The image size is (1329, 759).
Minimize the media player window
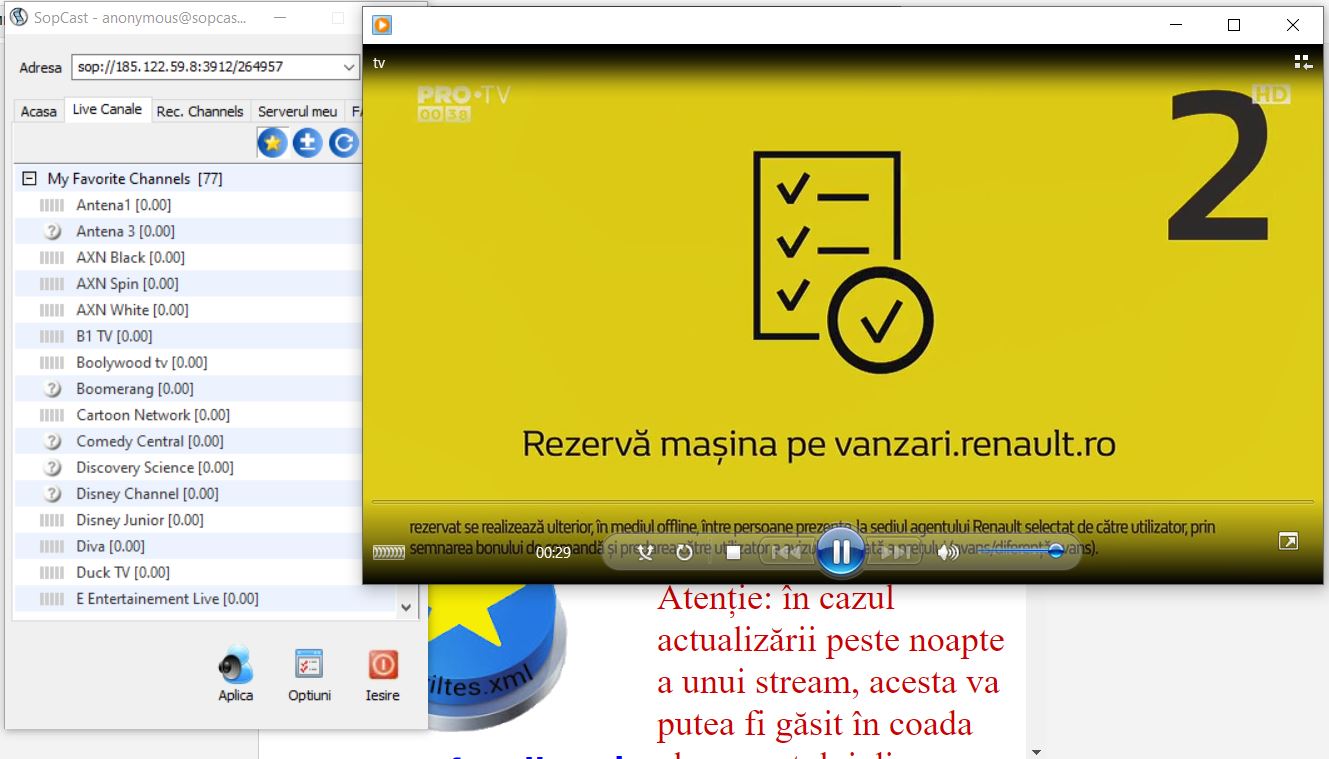pos(1176,25)
